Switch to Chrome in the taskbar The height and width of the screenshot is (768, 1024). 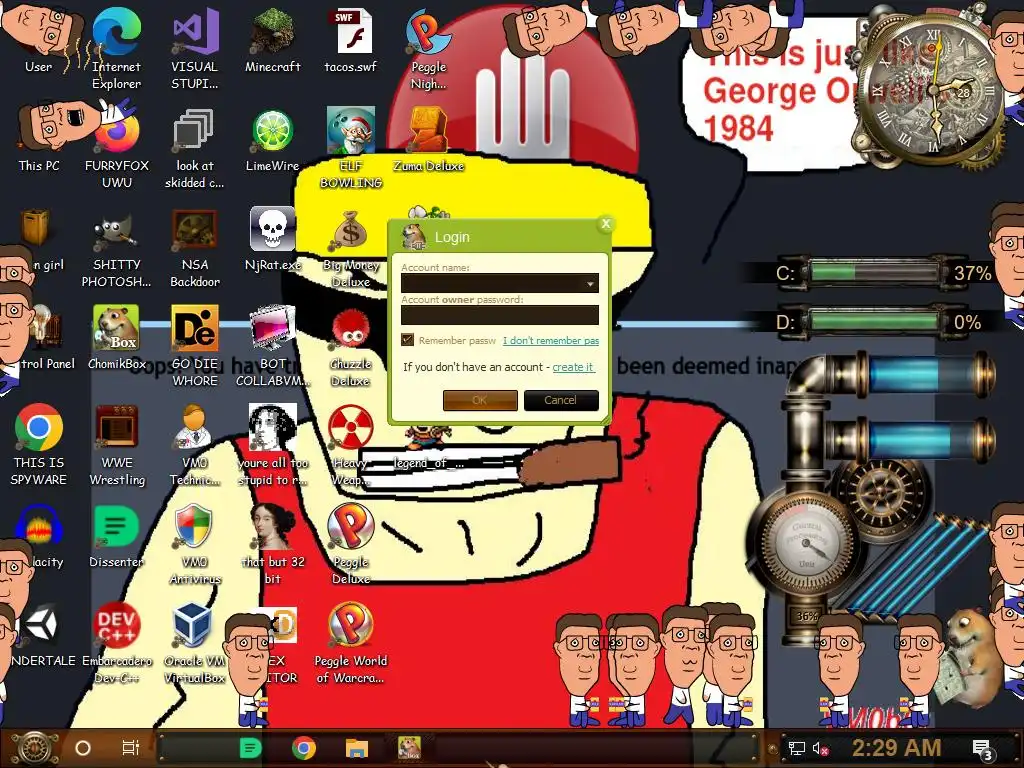(304, 748)
